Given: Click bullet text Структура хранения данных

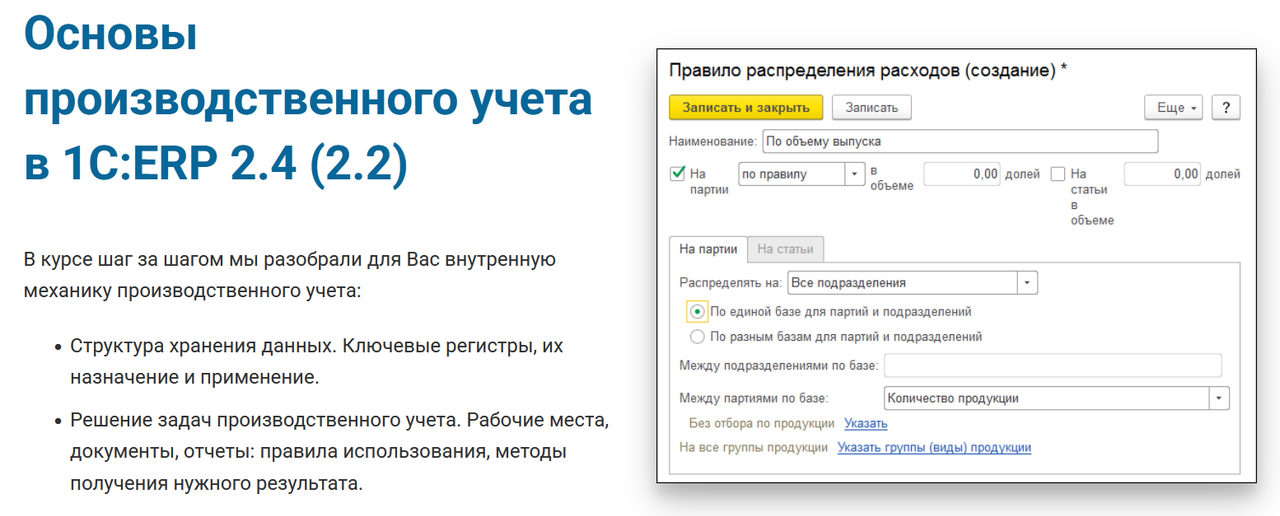Looking at the screenshot, I should pyautogui.click(x=204, y=345).
